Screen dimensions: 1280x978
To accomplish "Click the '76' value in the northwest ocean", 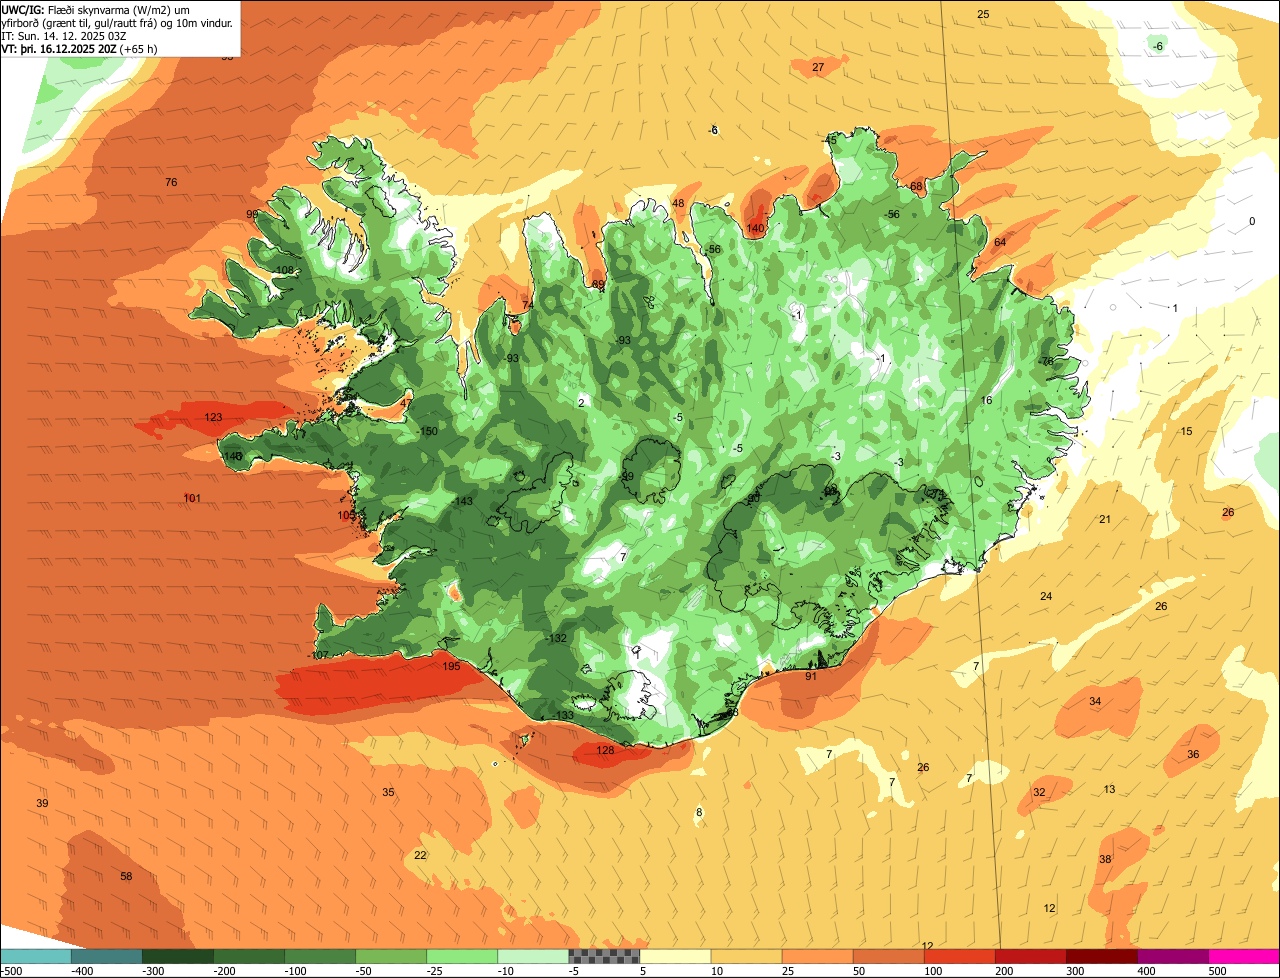I will pyautogui.click(x=171, y=182).
